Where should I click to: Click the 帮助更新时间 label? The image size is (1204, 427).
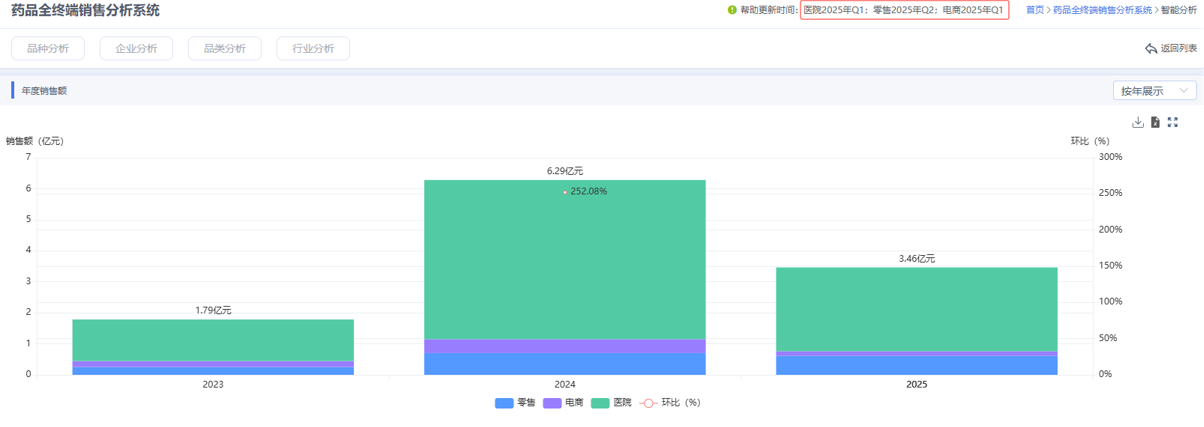[x=769, y=10]
